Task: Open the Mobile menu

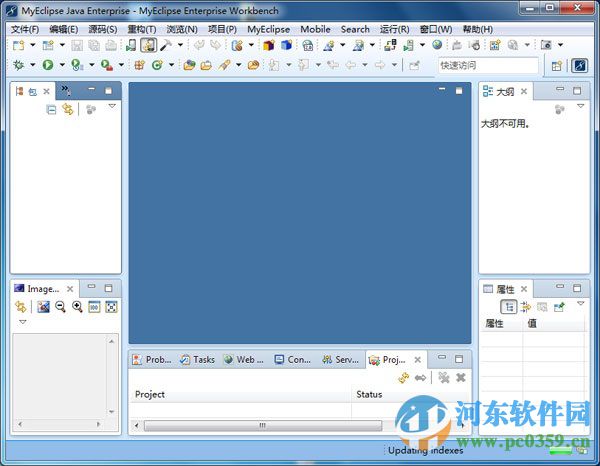Action: pyautogui.click(x=315, y=29)
